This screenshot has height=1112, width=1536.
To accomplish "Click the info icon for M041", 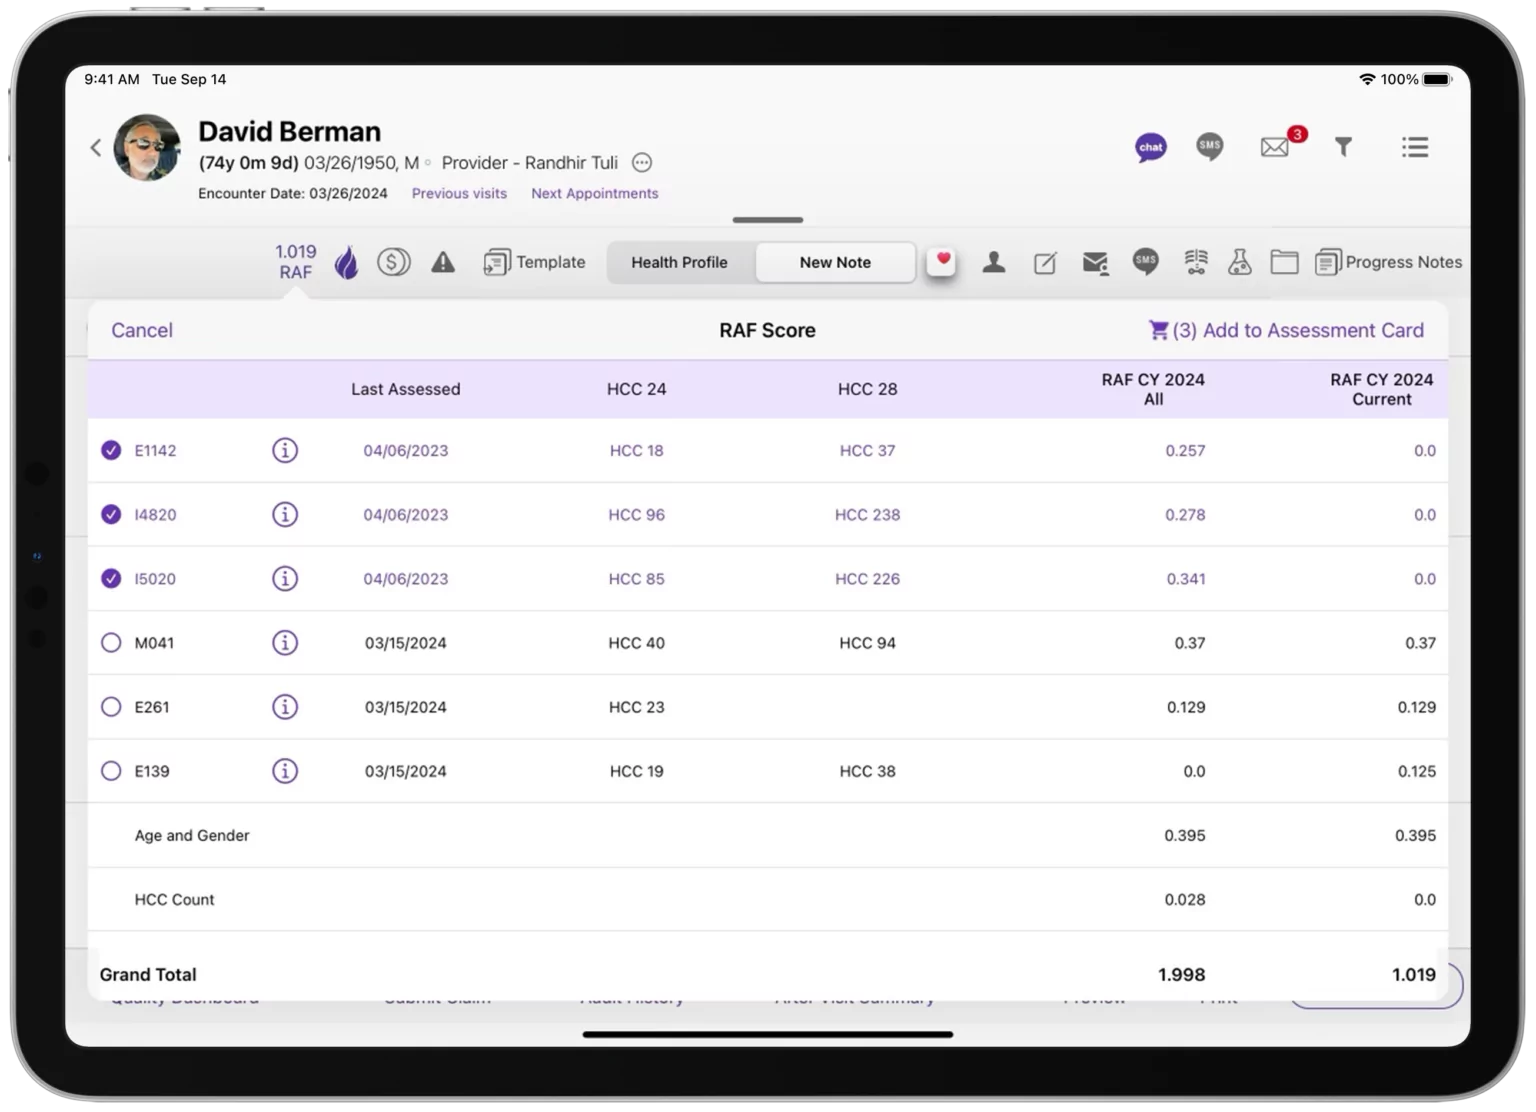I will coord(285,643).
